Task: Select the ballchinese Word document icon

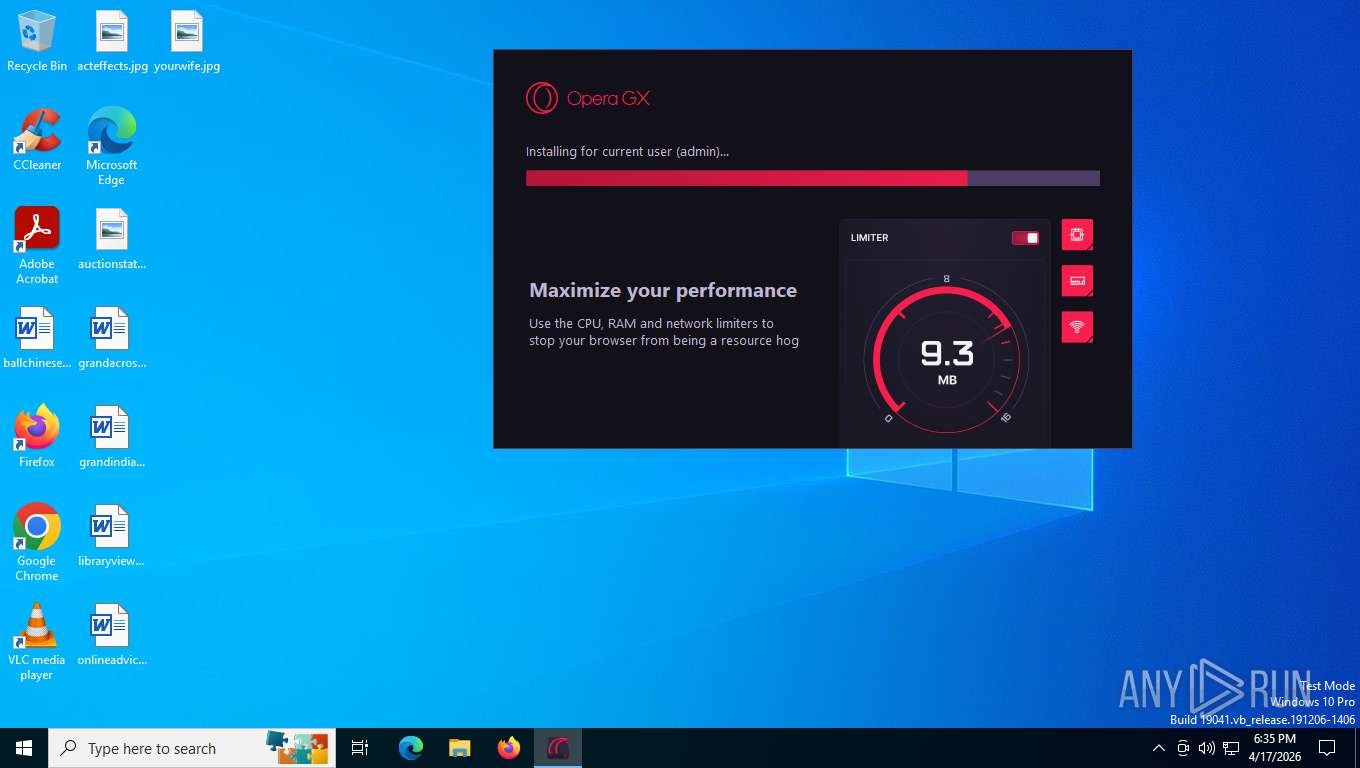Action: tap(37, 339)
